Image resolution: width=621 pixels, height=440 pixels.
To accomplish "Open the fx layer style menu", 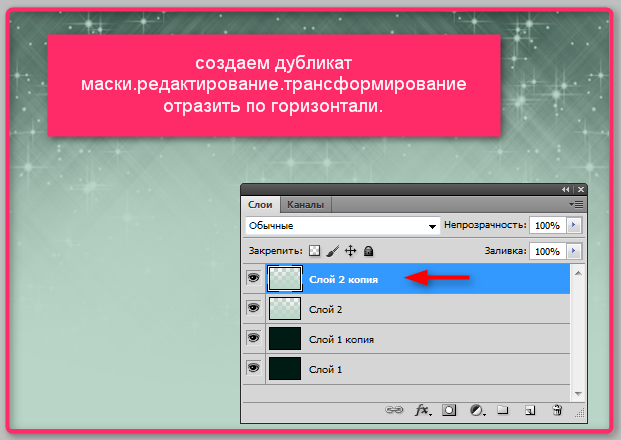I will (423, 410).
